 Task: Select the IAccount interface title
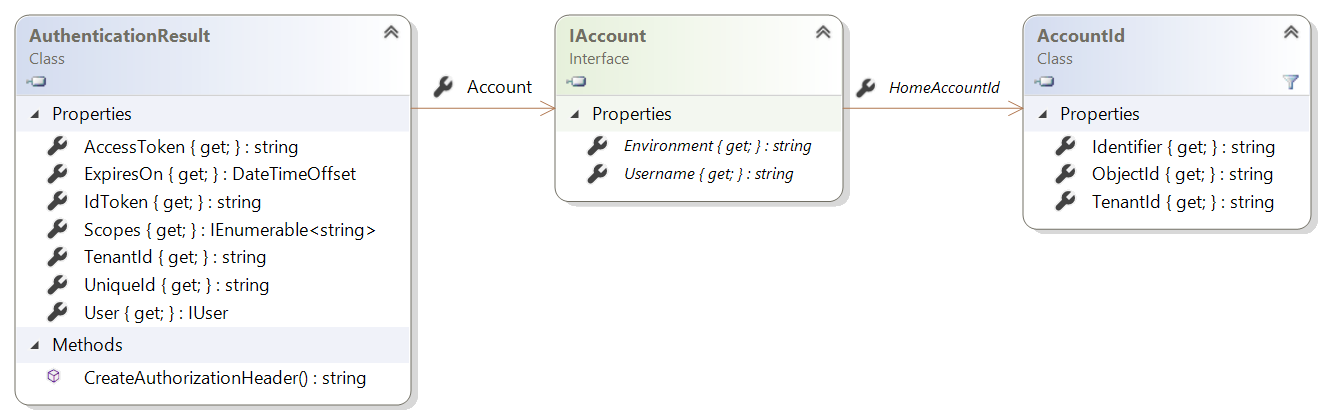[x=607, y=36]
